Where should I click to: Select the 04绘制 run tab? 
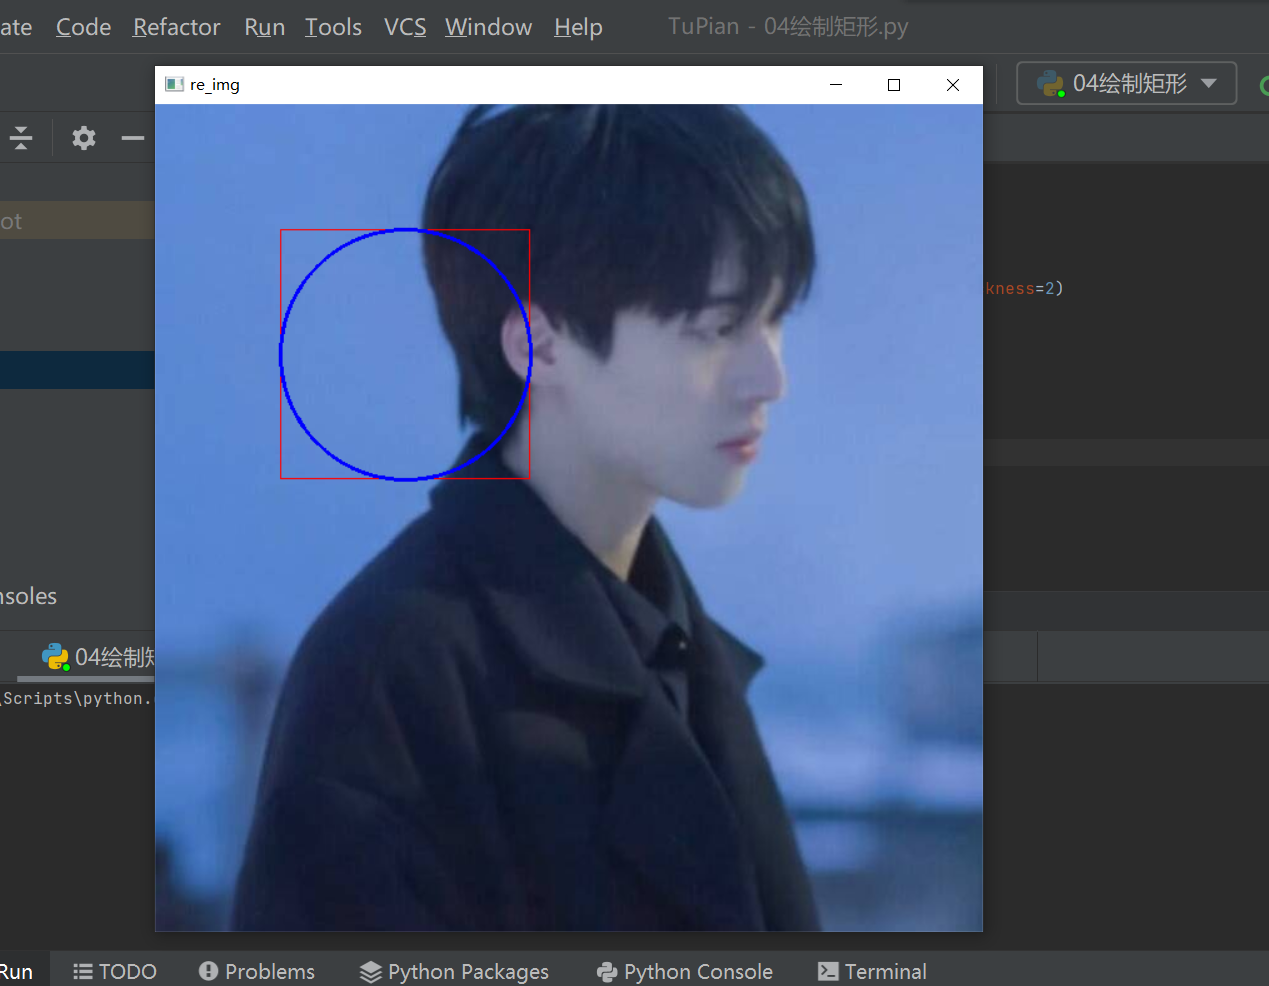coord(98,657)
